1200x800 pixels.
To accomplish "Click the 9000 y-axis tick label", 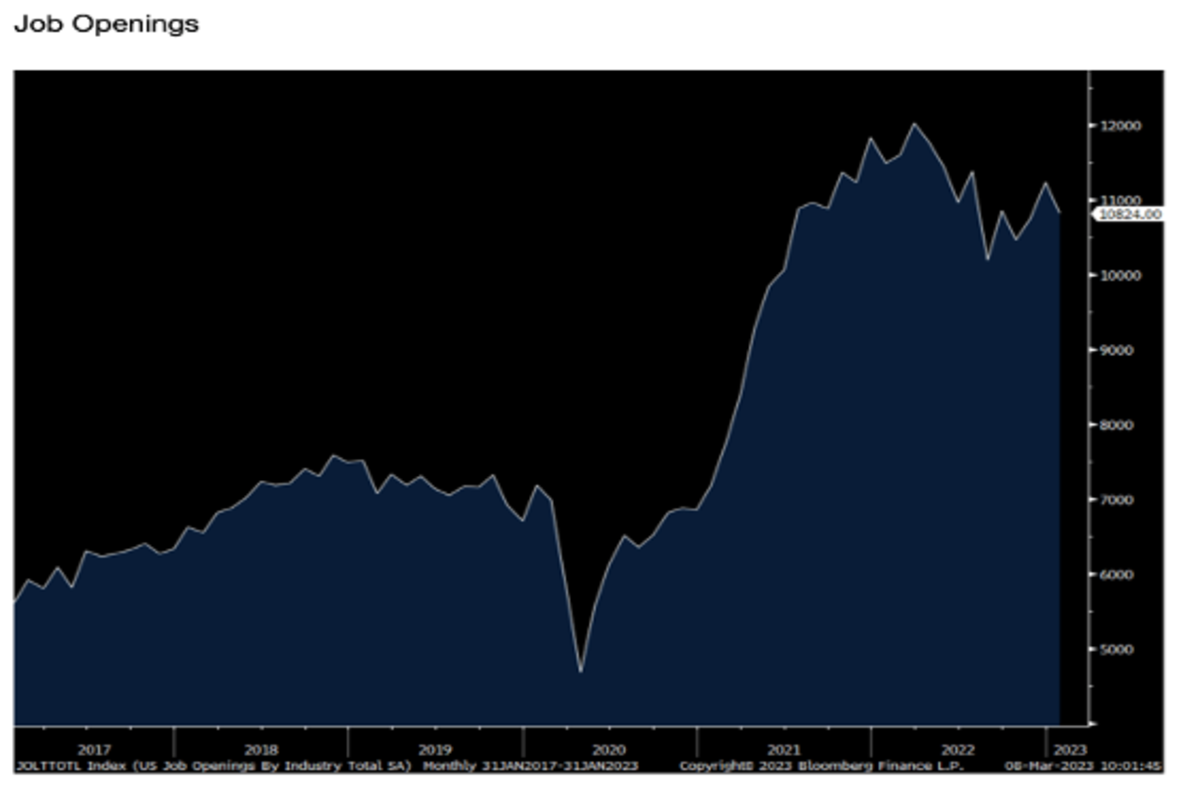I will tap(1121, 350).
